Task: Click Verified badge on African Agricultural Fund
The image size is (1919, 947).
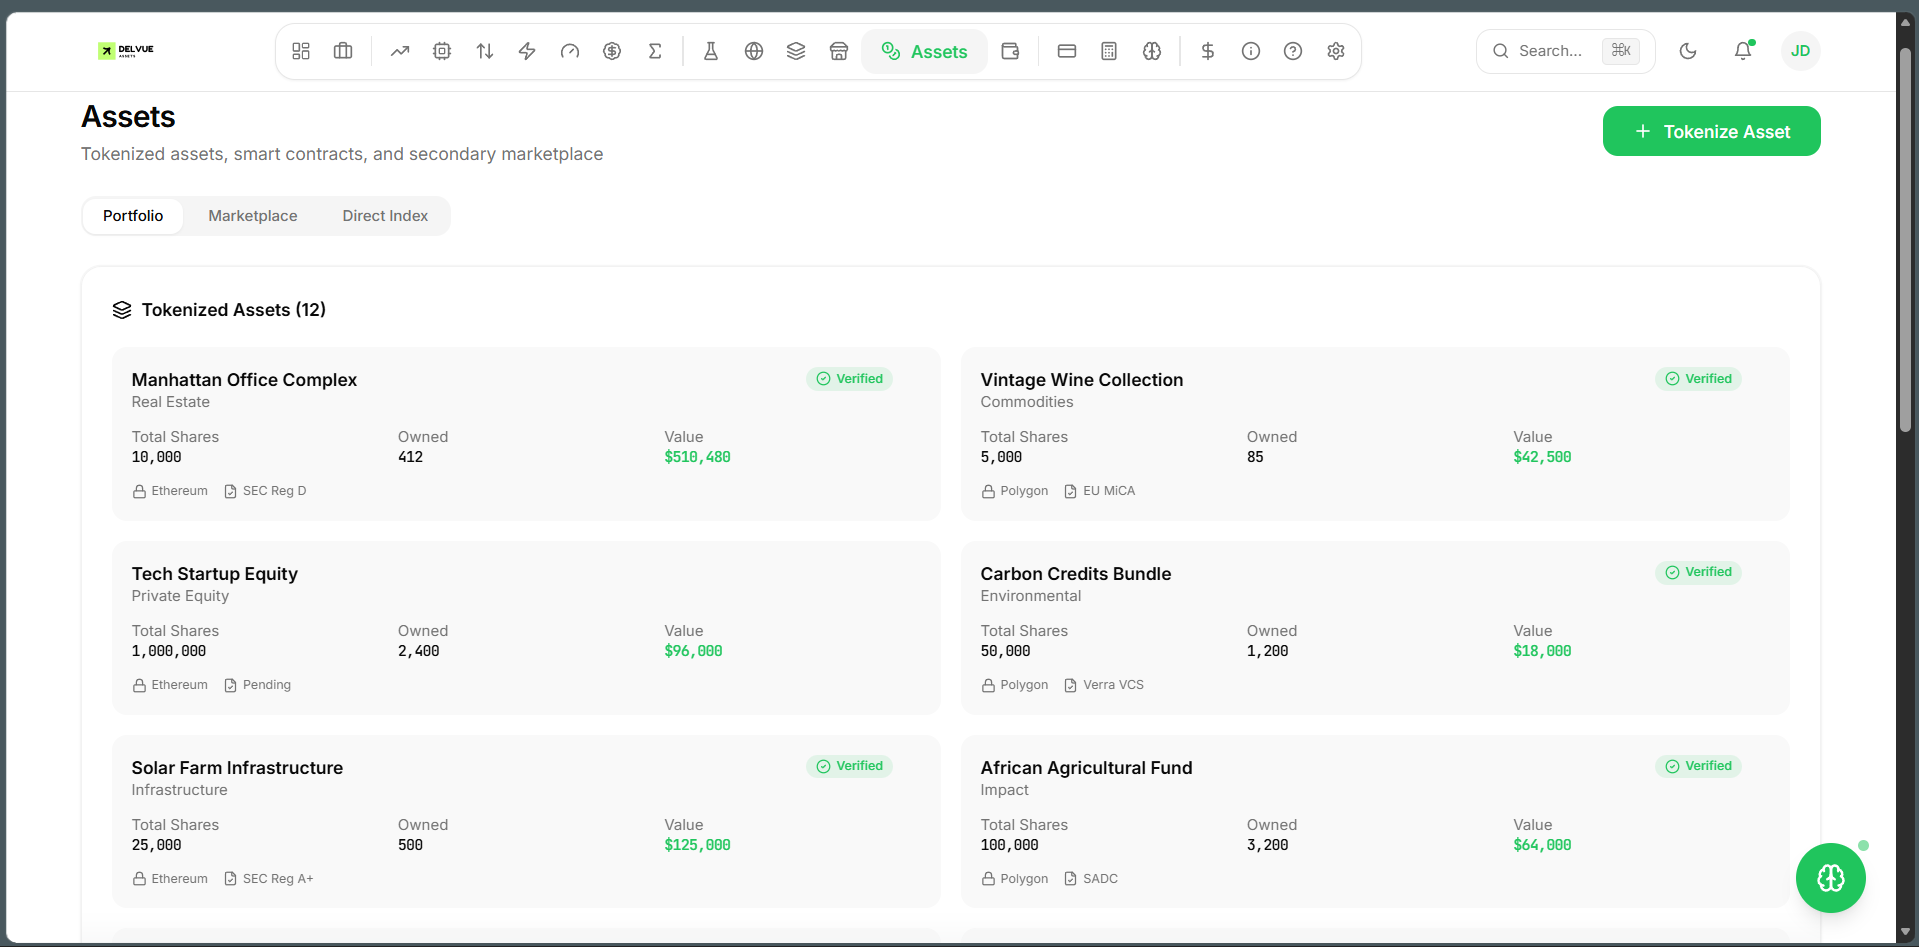Action: (1699, 766)
